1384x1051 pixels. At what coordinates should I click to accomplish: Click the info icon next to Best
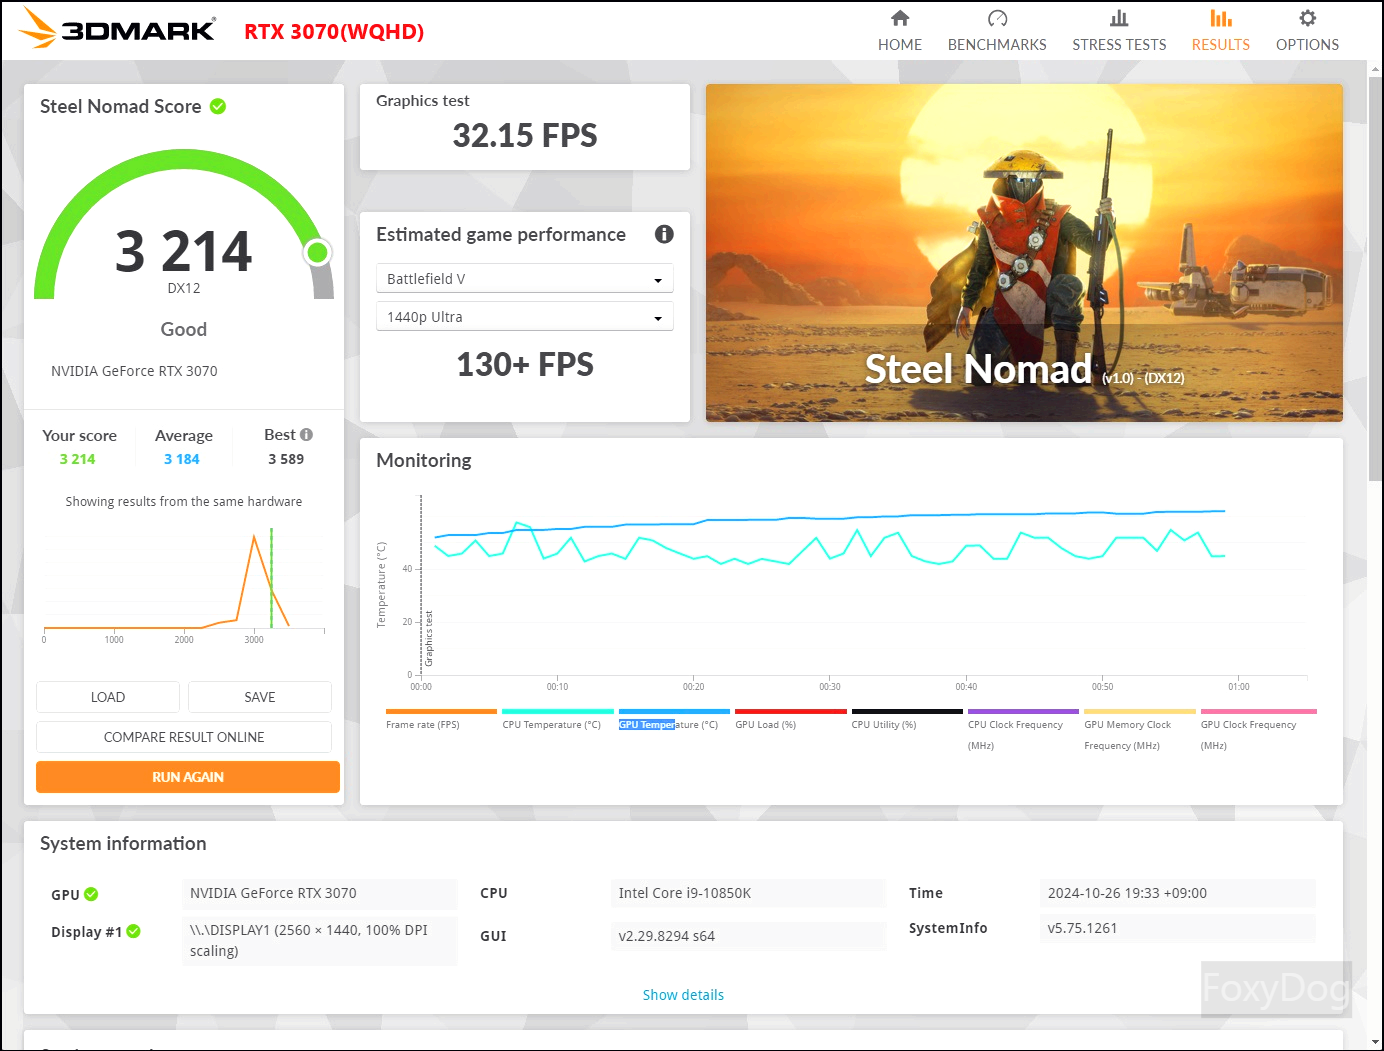coord(307,434)
